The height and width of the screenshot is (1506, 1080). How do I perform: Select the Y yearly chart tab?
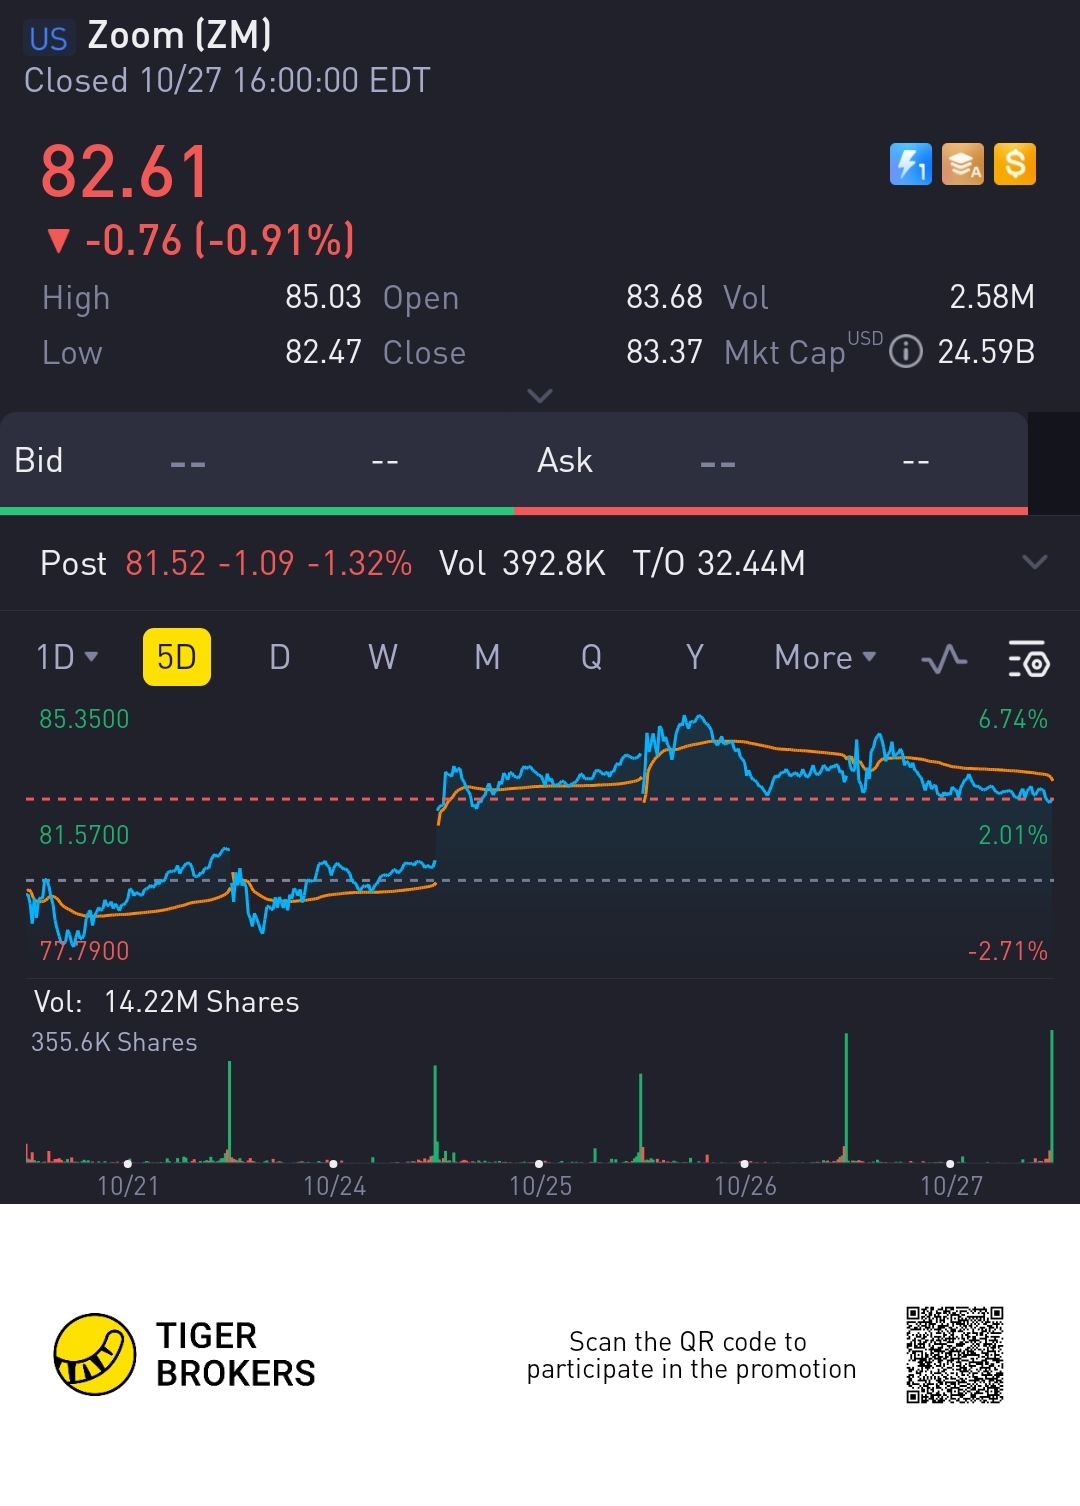pos(695,657)
